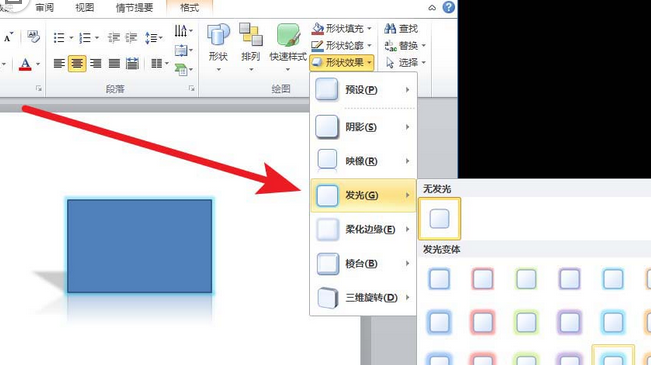Screen dimensions: 651x365
Task: Open the numbering style dropdown arrow
Action: [x=97, y=38]
